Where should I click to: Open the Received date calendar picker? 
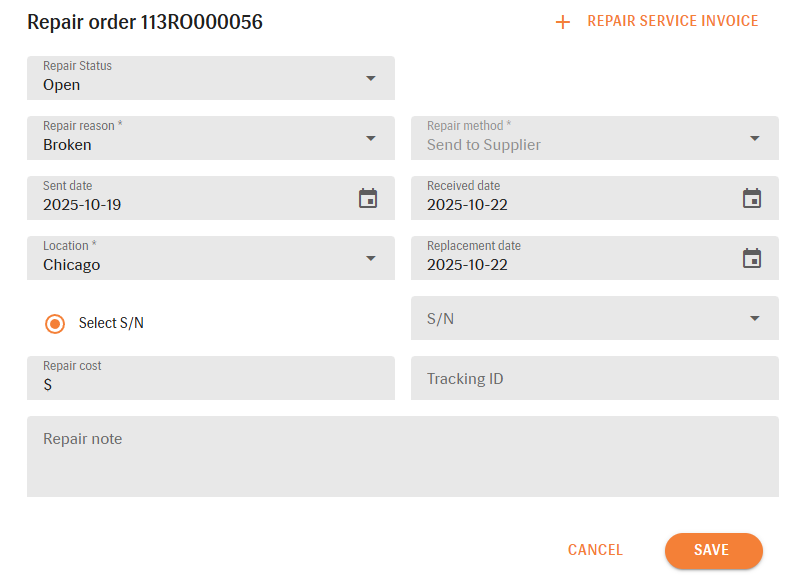click(x=752, y=198)
